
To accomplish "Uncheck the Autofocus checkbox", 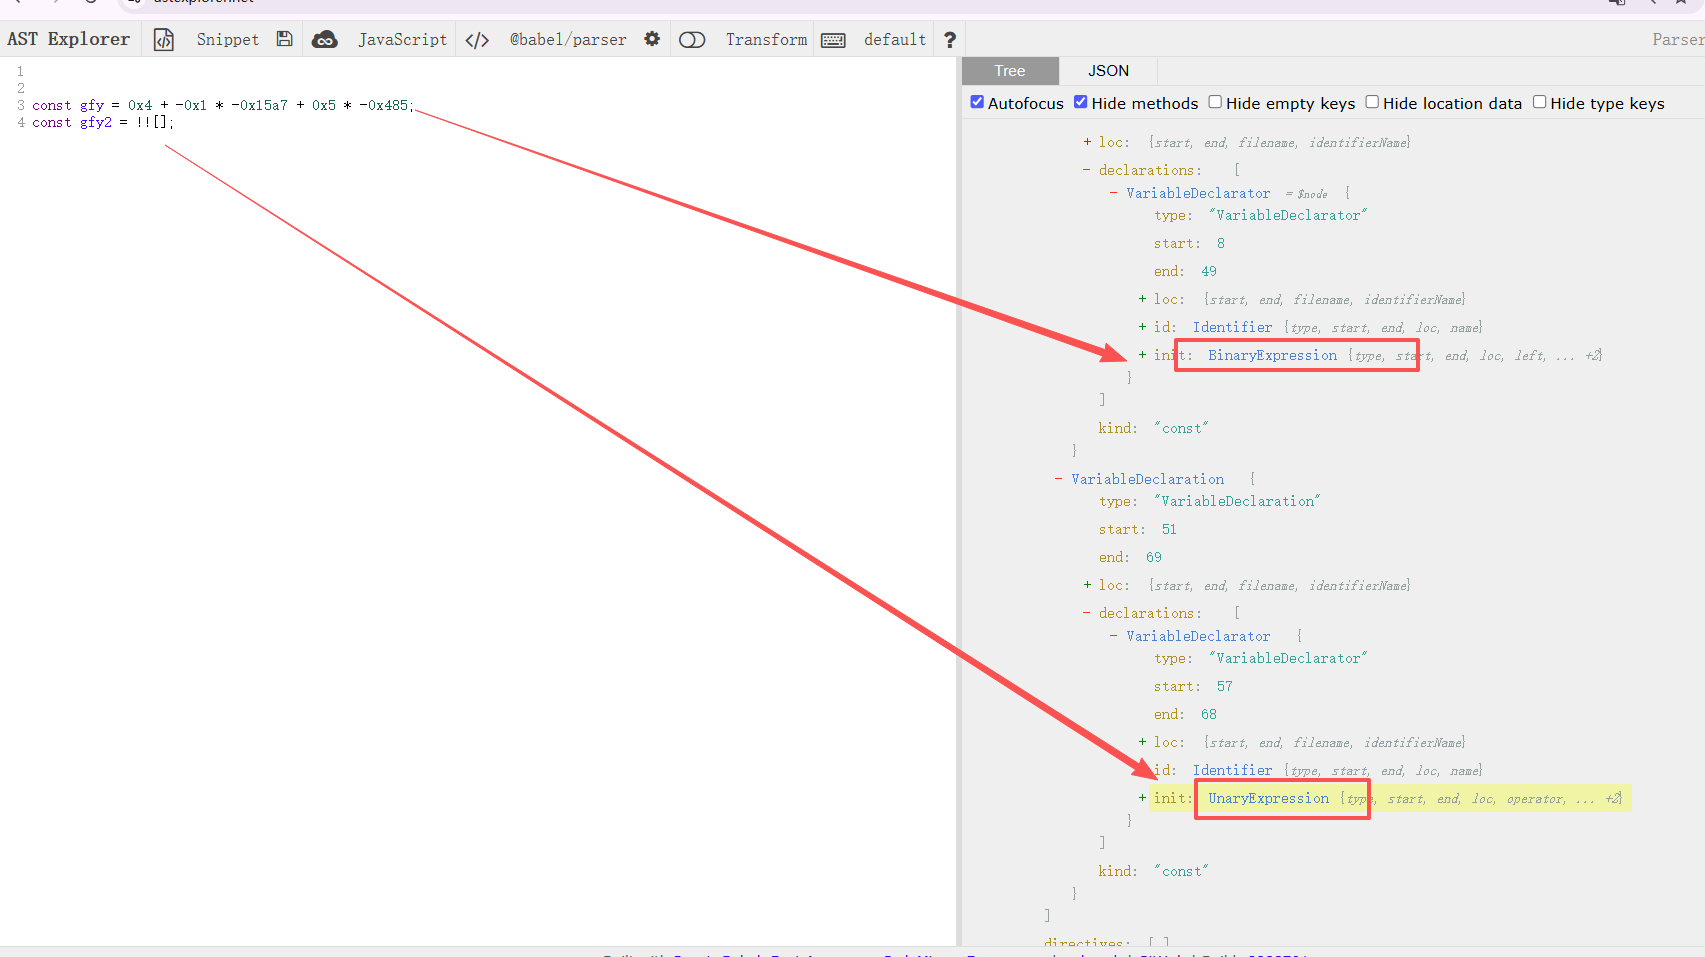I will (x=977, y=102).
